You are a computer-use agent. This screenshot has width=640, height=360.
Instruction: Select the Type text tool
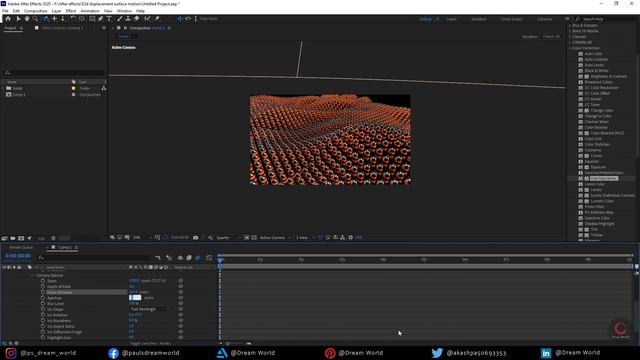point(109,19)
